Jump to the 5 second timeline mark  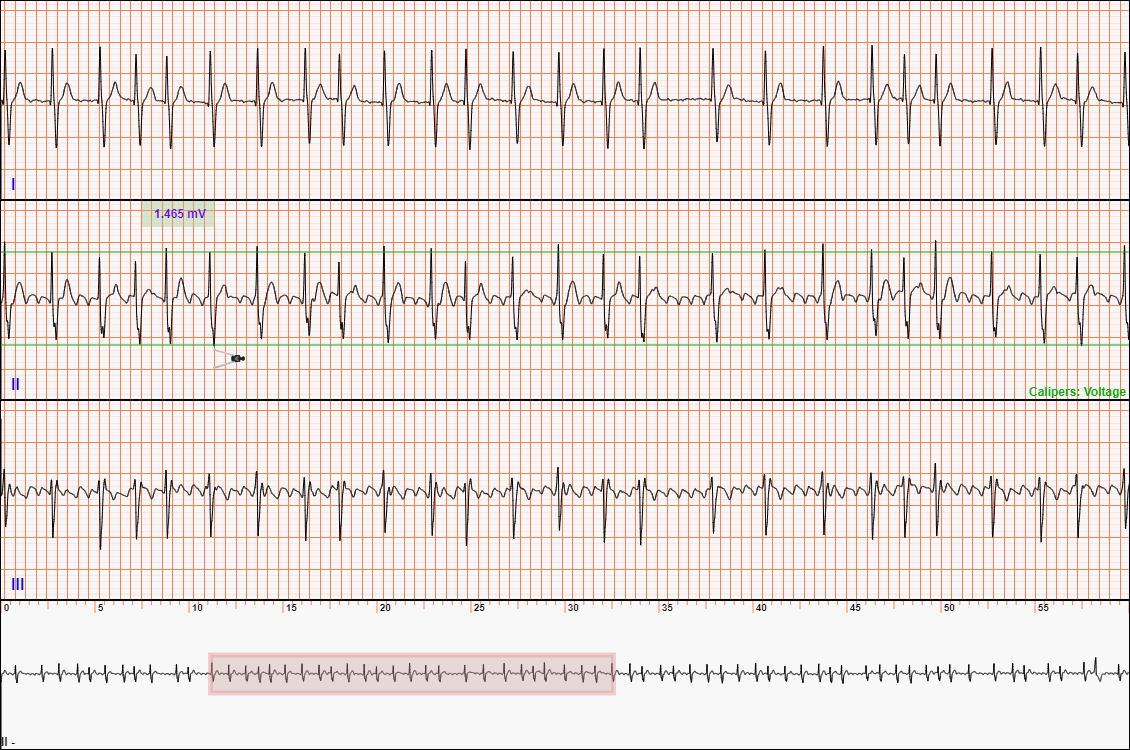pos(100,607)
